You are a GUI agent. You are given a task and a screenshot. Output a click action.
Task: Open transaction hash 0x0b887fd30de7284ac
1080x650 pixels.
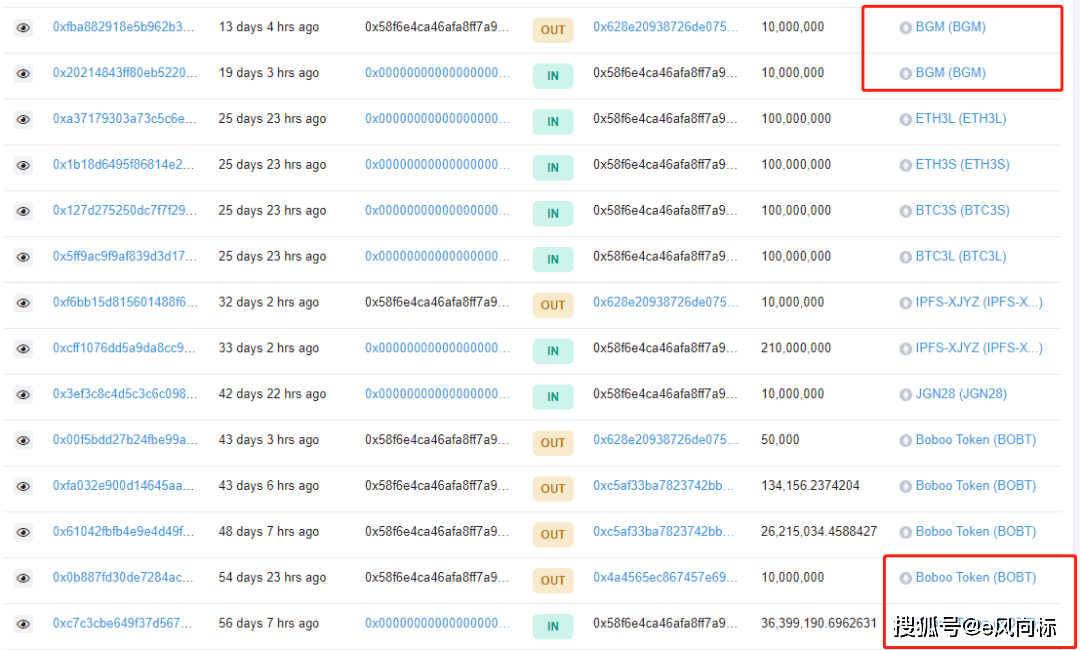125,577
